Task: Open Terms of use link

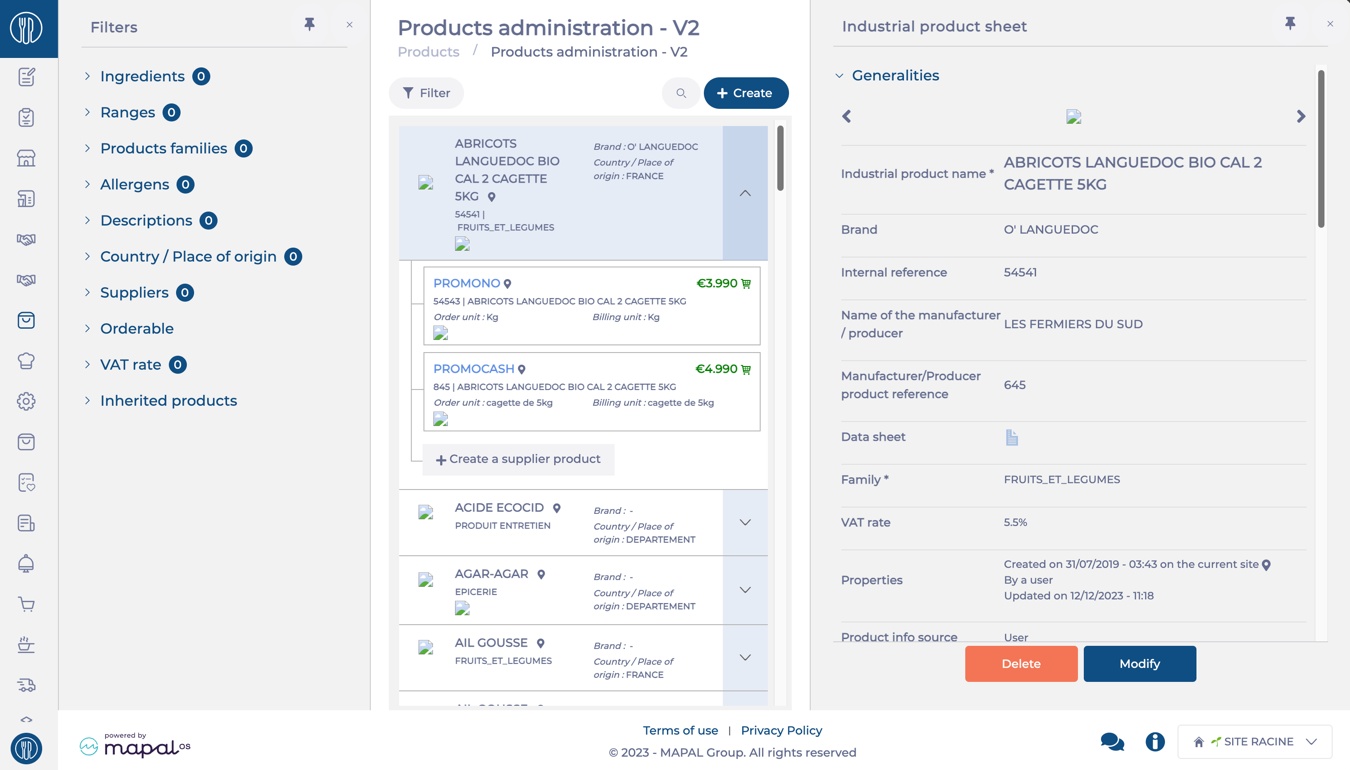Action: [x=680, y=731]
